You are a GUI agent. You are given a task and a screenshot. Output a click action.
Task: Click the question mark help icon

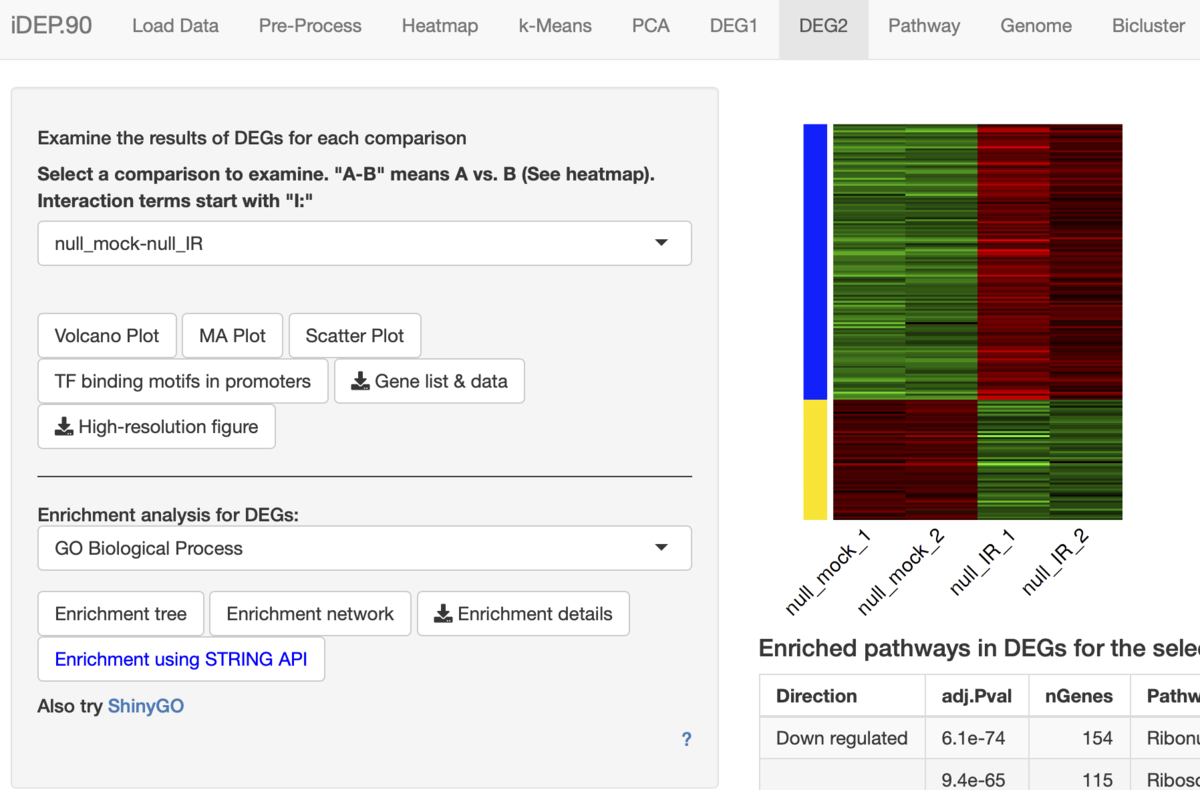(x=686, y=740)
